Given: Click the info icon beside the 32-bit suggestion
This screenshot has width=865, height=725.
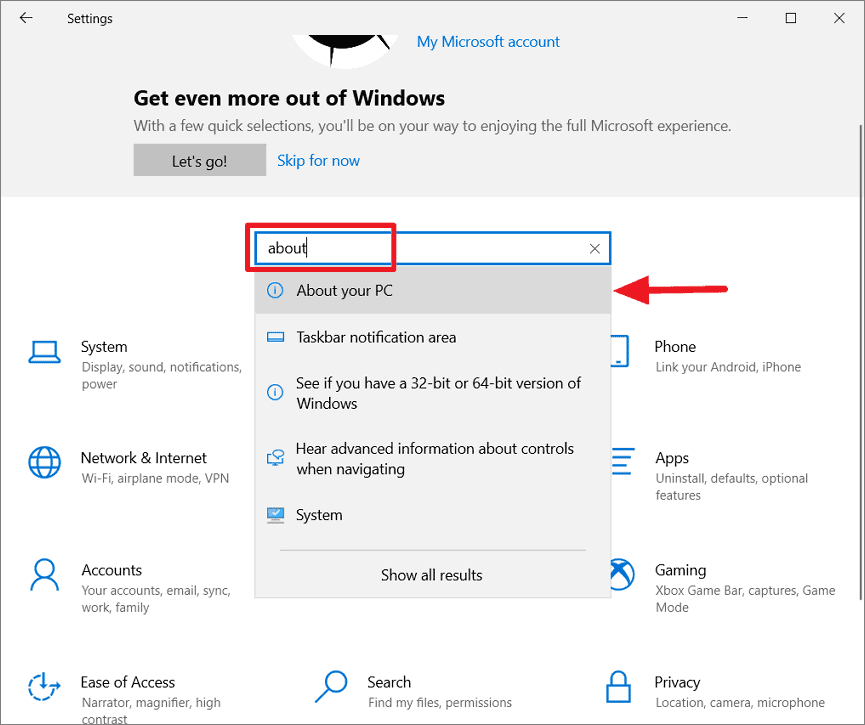Looking at the screenshot, I should [x=275, y=392].
